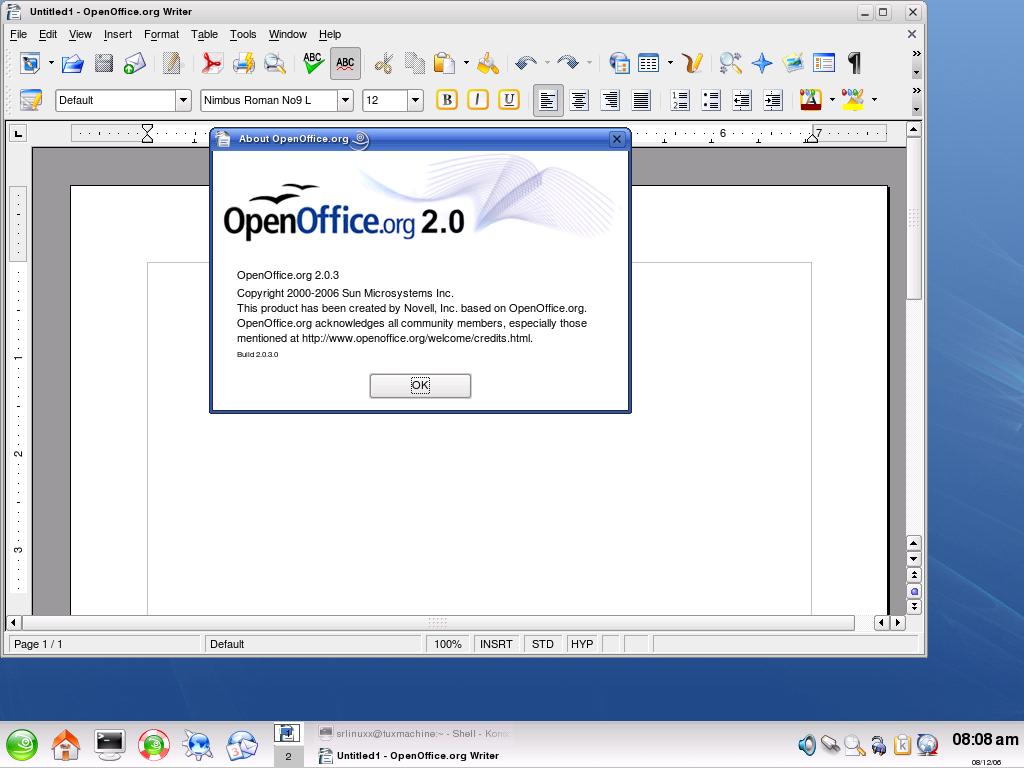
Task: Align text left
Action: click(x=548, y=101)
